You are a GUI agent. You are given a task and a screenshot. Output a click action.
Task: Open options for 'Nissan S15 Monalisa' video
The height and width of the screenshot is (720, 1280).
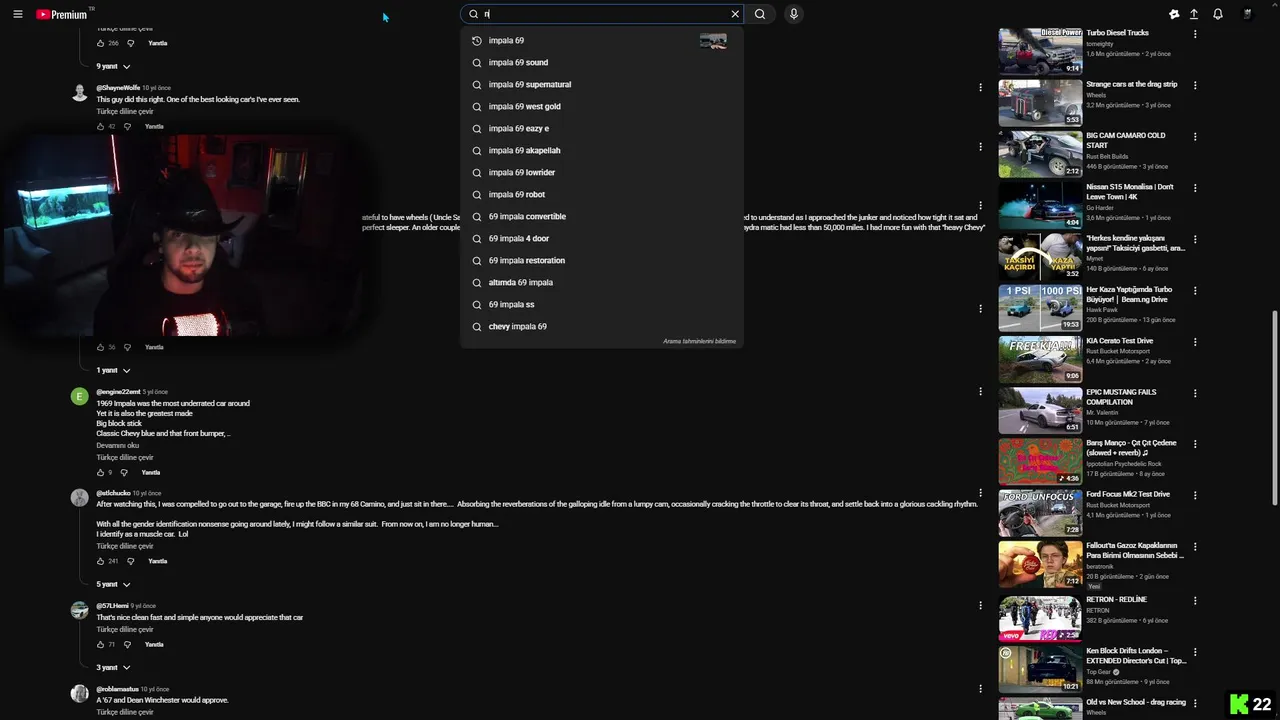(x=1195, y=188)
